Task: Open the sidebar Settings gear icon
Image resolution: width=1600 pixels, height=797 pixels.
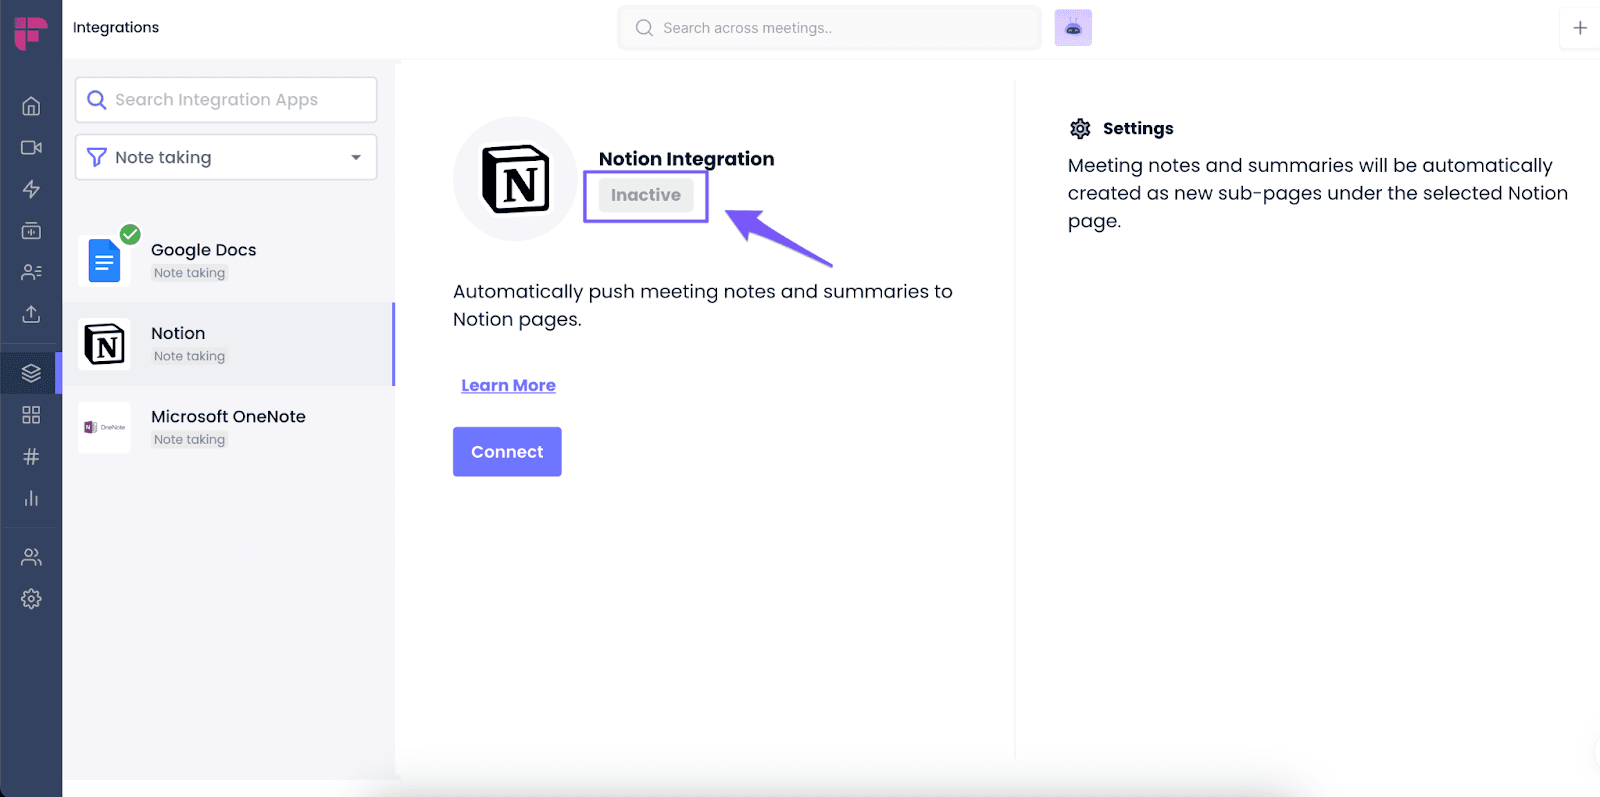Action: coord(31,599)
